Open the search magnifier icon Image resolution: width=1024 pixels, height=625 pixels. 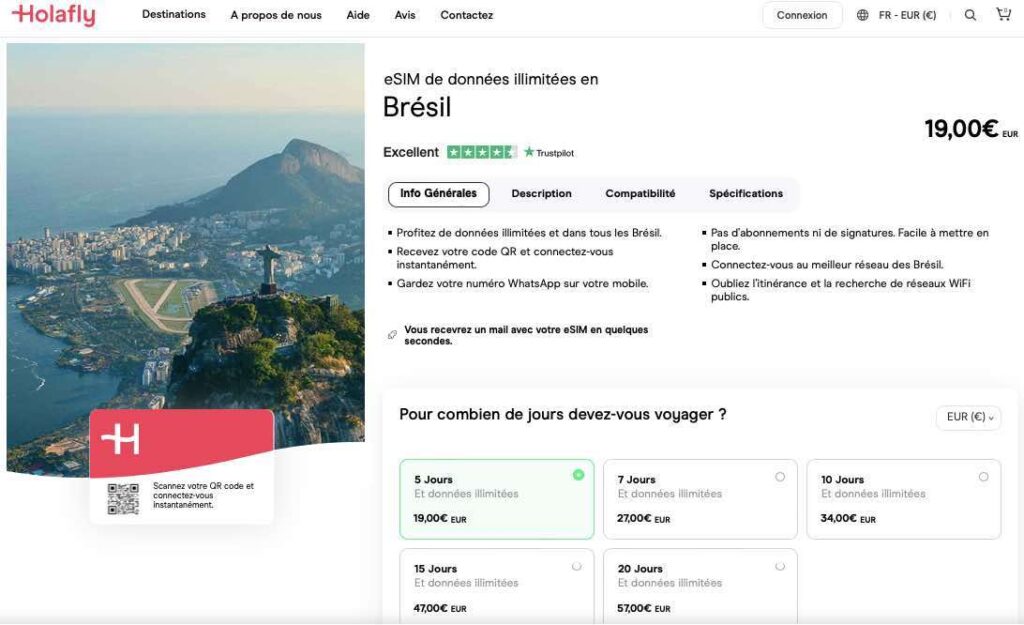tap(970, 15)
